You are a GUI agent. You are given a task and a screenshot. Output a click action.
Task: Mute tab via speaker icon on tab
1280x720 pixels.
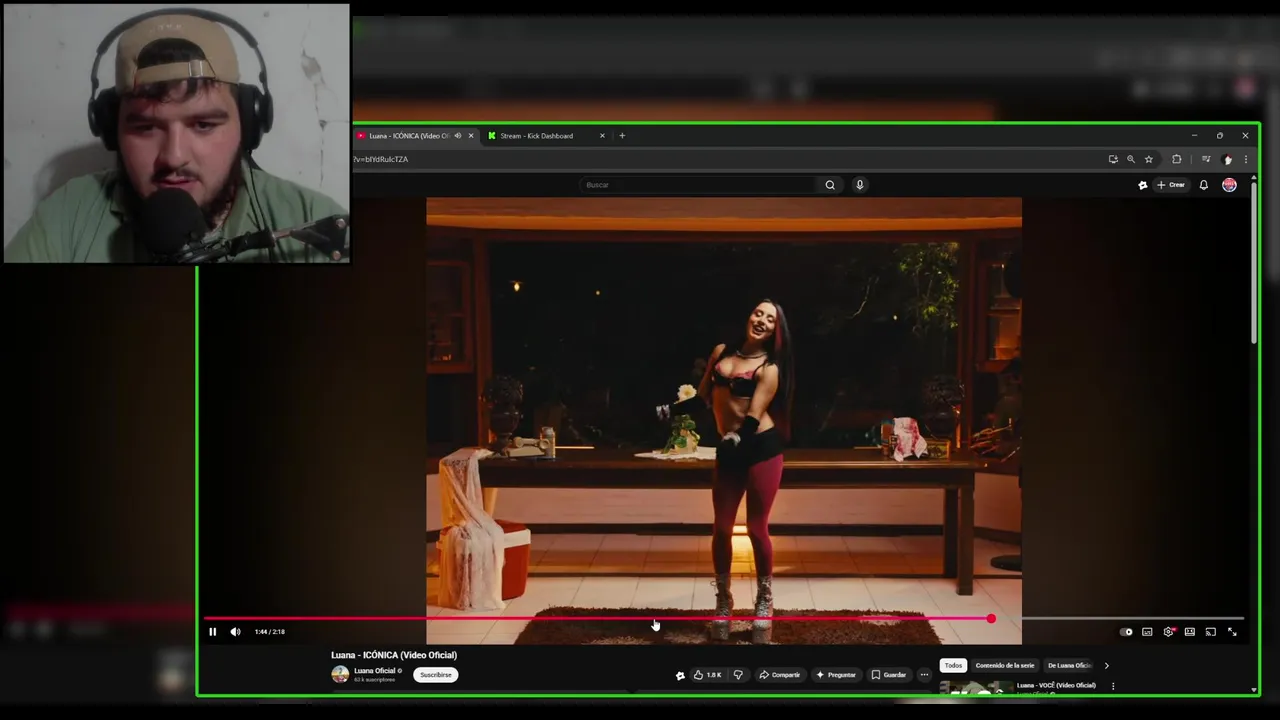458,136
